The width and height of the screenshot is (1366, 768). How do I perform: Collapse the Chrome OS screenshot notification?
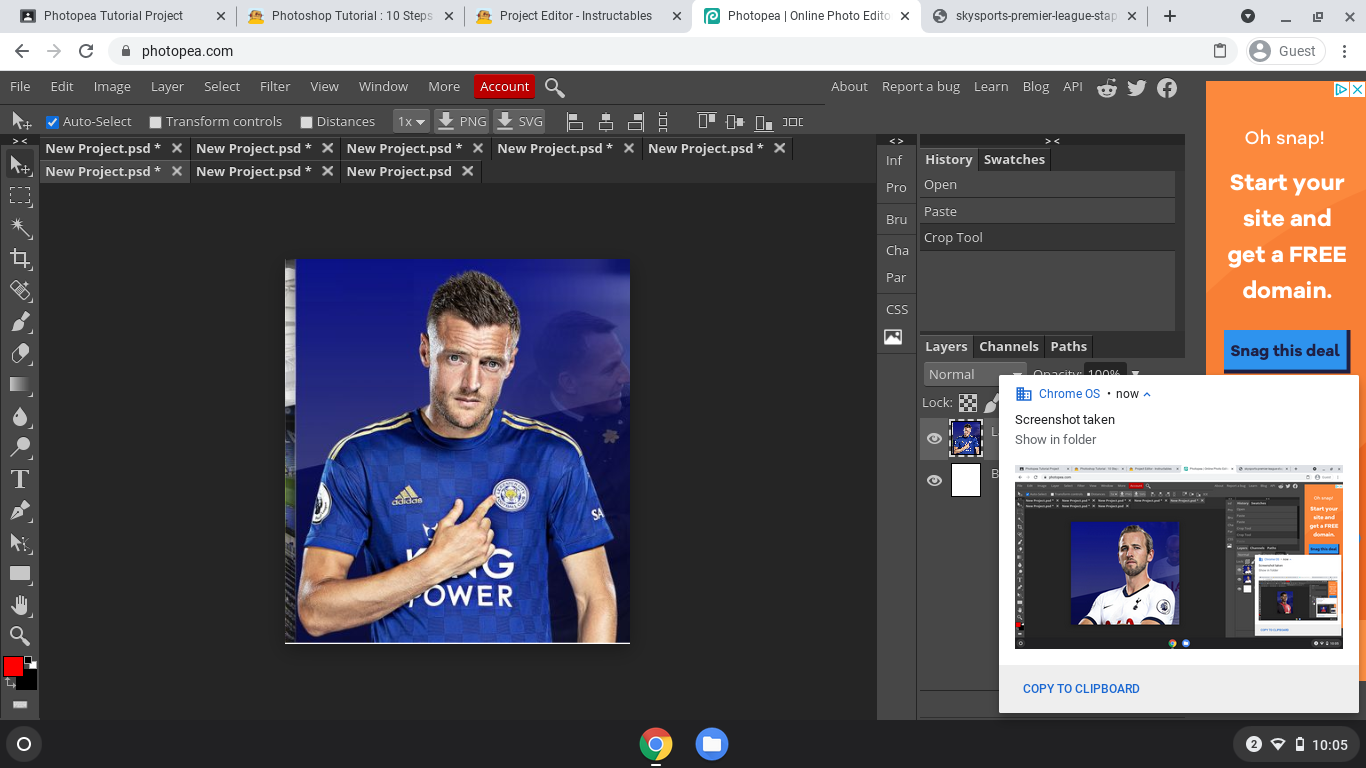[1147, 393]
